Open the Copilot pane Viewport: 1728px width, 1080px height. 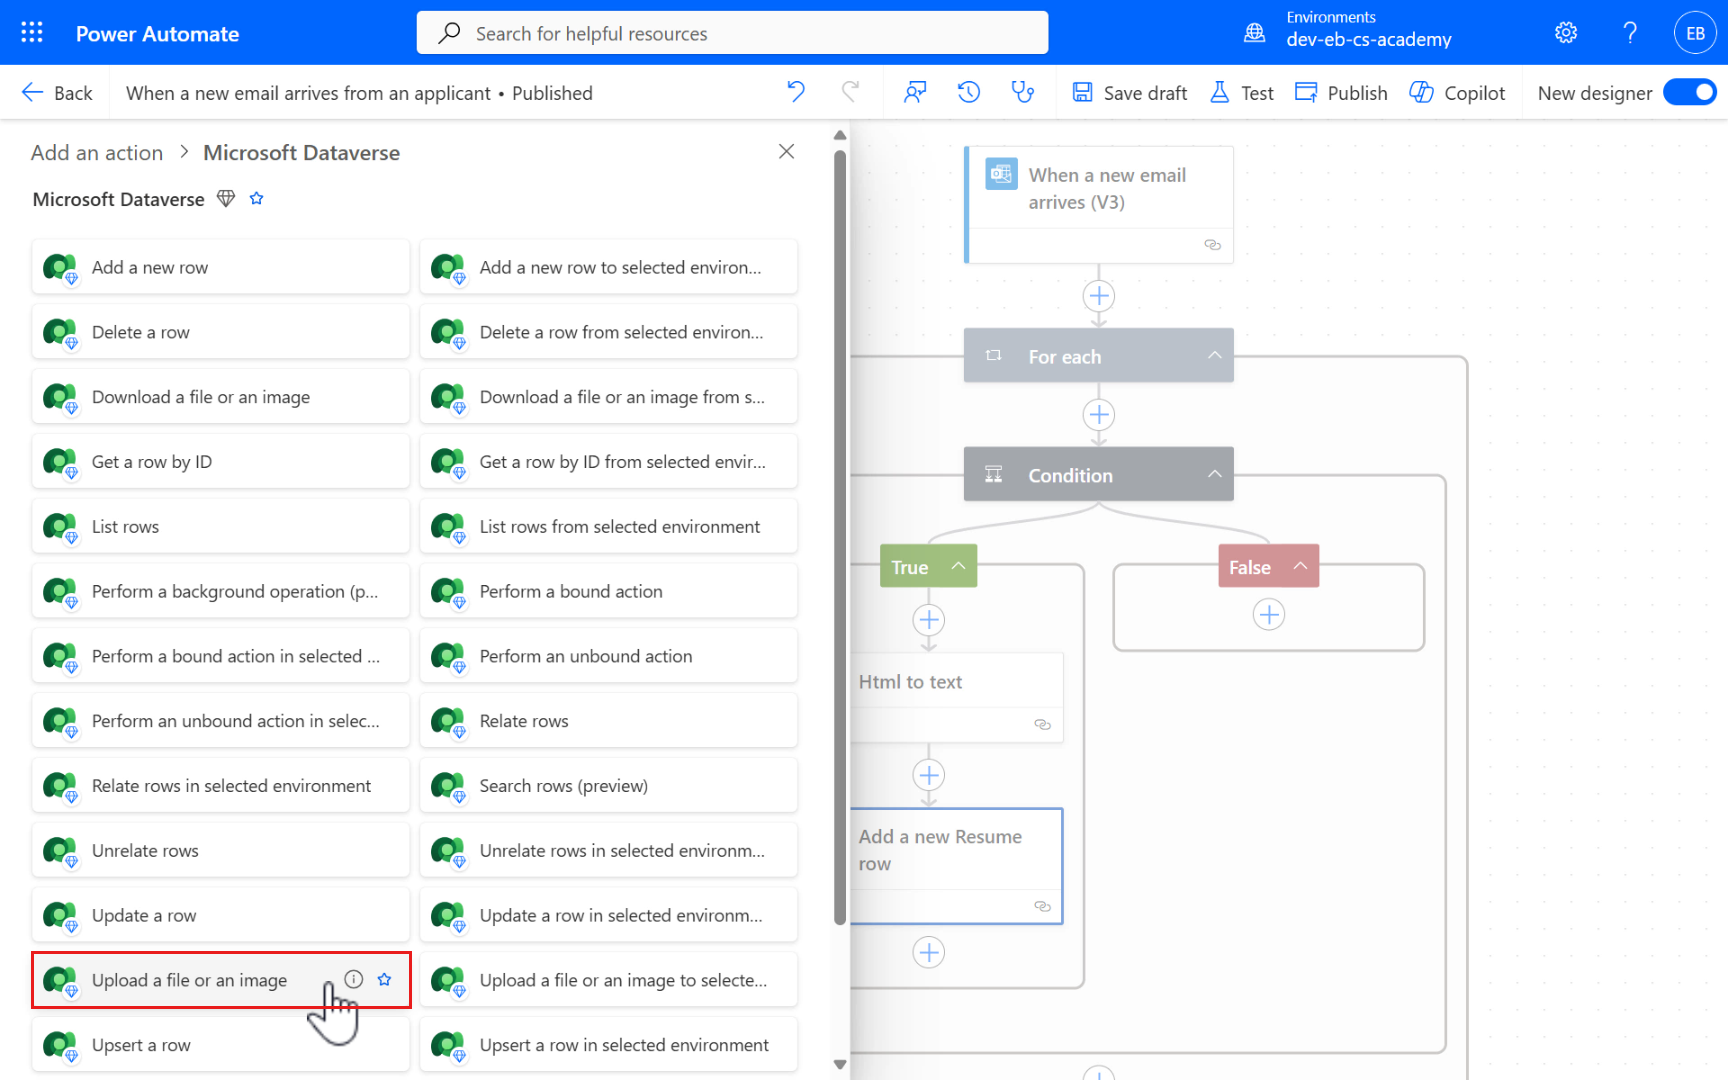[x=1458, y=92]
